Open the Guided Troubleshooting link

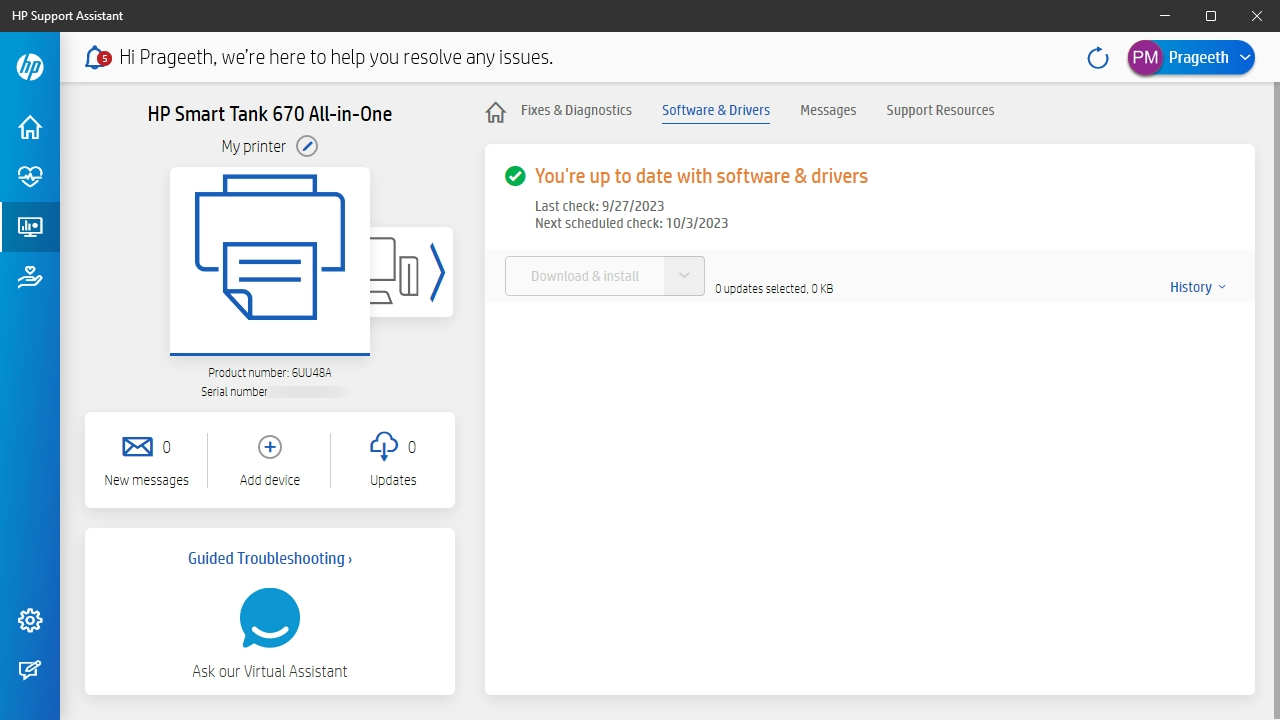pos(269,559)
